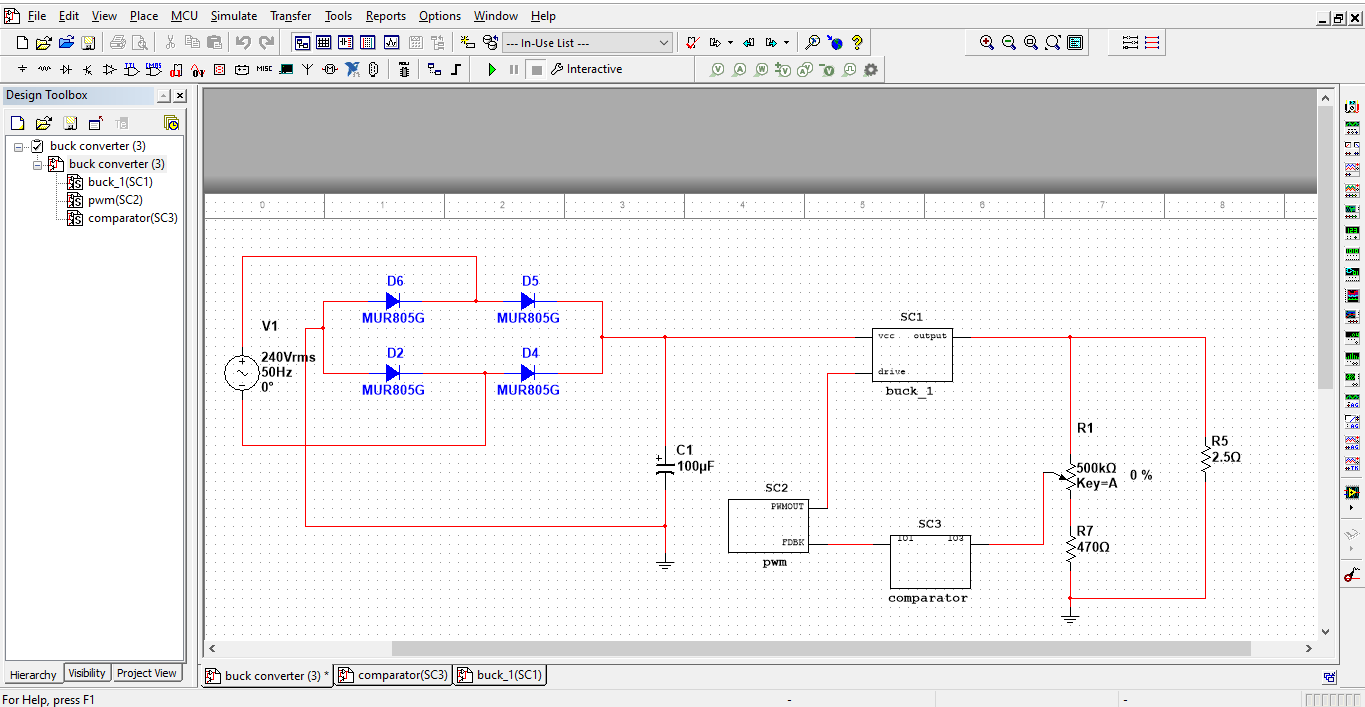
Task: Collapse the nested buck converter (3) schematic node
Action: [38, 164]
